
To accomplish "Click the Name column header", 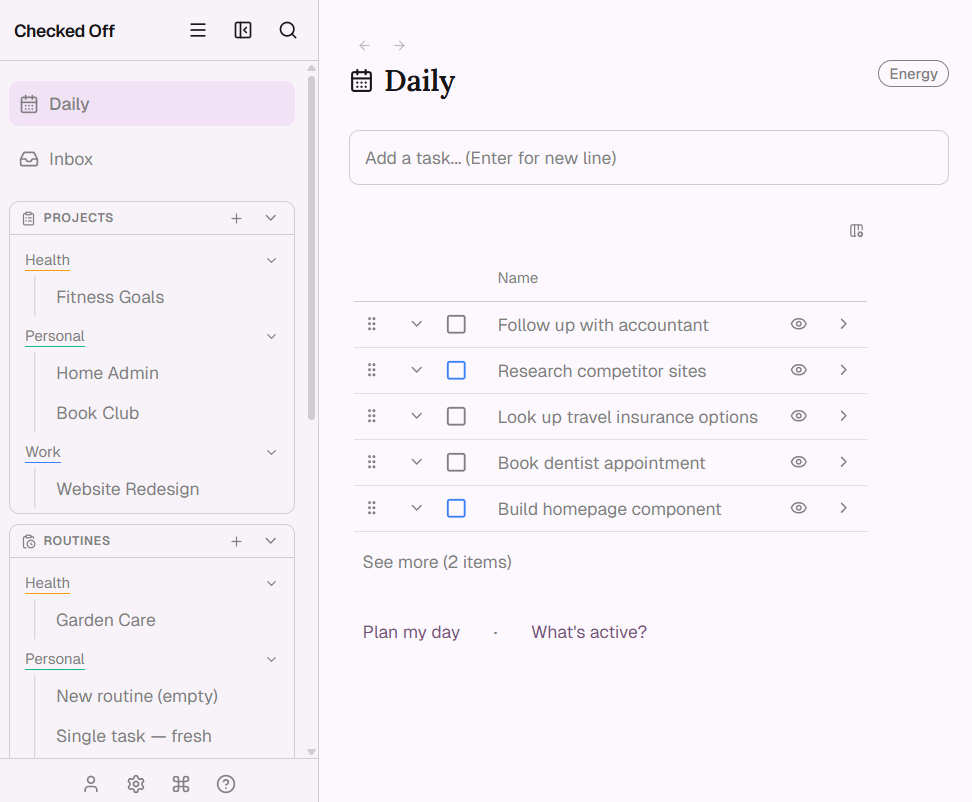I will coord(518,278).
